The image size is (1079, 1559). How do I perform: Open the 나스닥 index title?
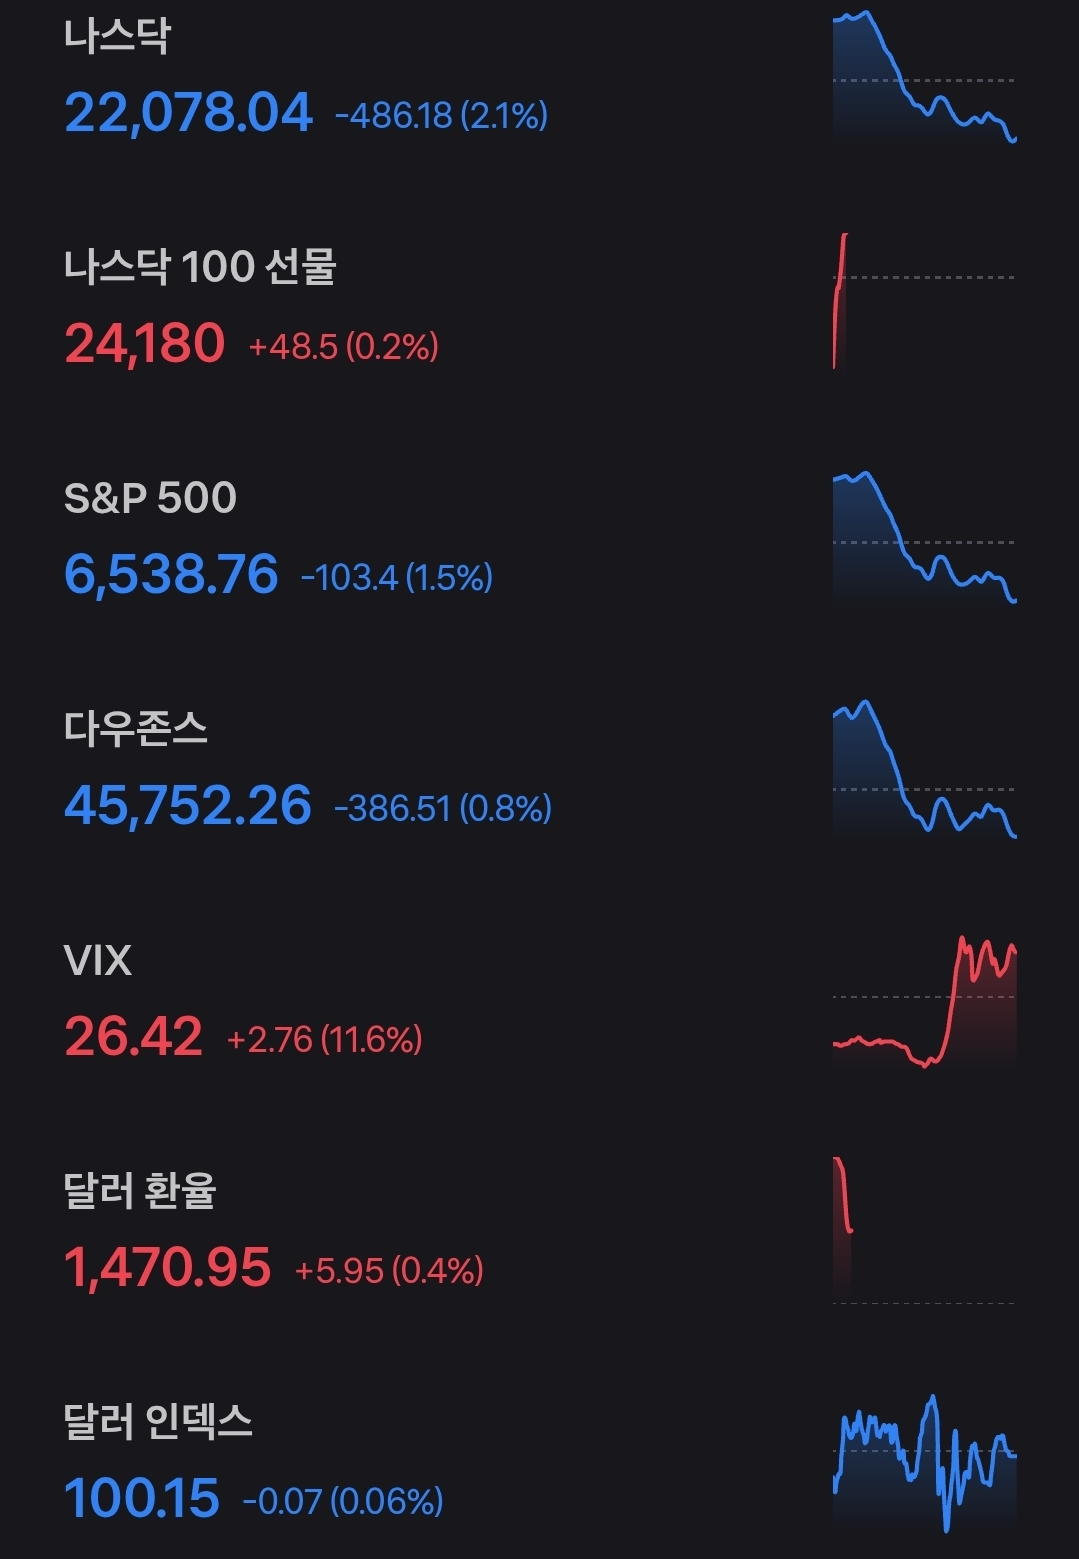(117, 36)
